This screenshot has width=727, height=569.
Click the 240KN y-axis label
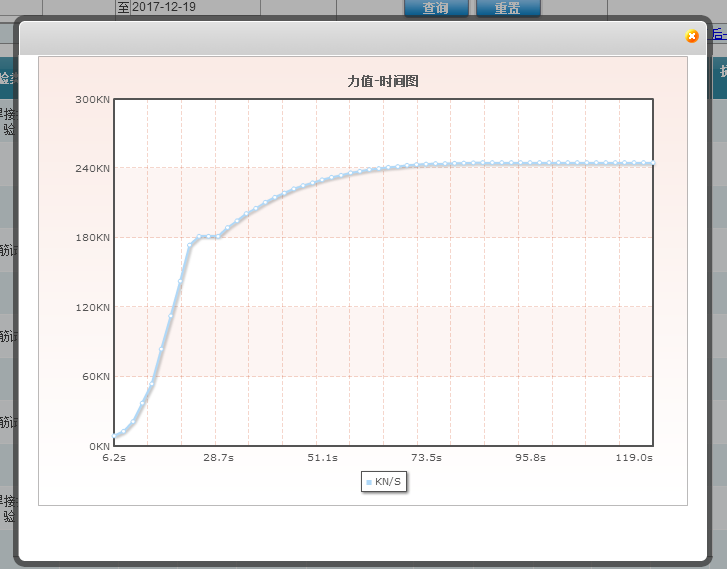click(92, 168)
